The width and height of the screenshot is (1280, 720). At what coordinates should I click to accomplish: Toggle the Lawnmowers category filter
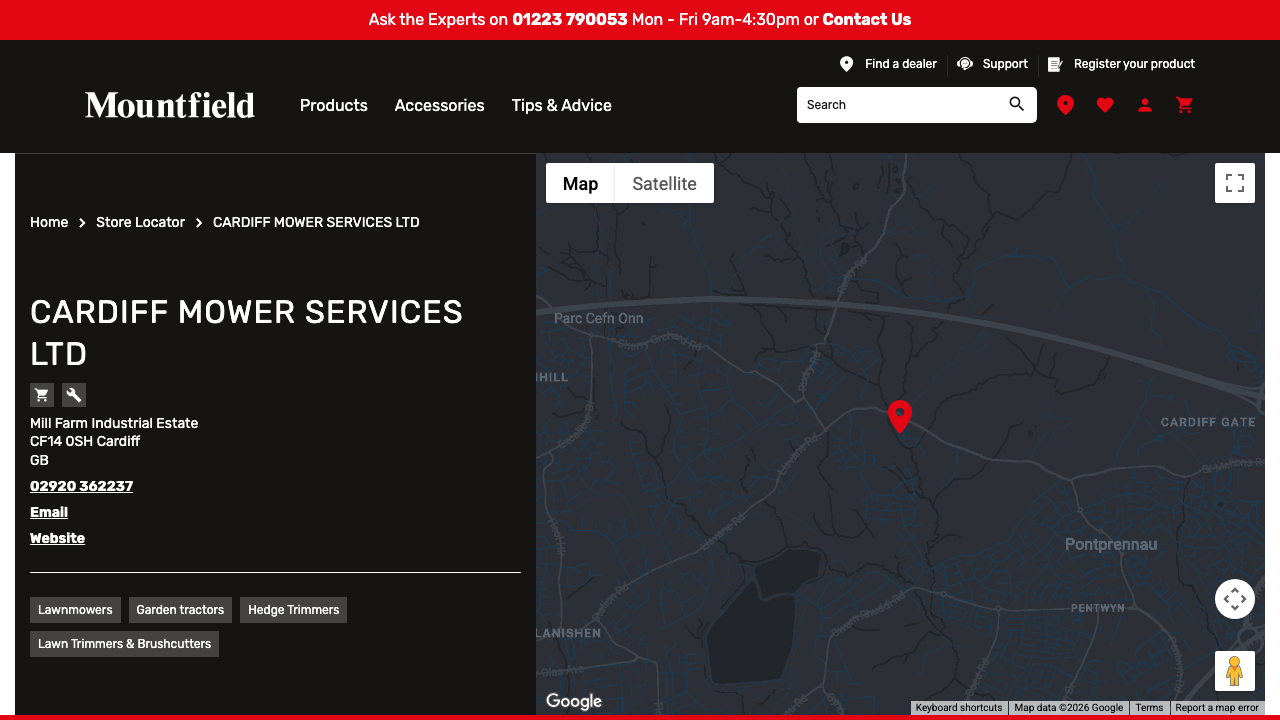pyautogui.click(x=75, y=609)
